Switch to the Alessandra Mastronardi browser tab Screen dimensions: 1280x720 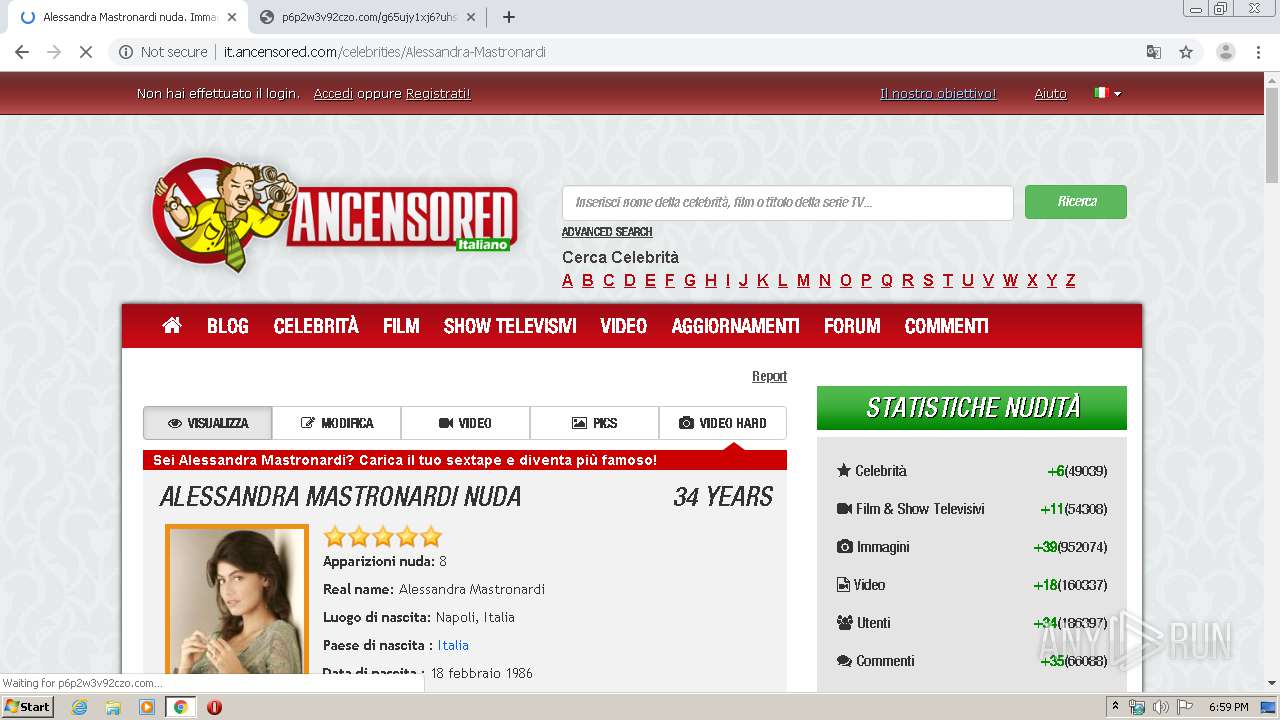coord(128,17)
